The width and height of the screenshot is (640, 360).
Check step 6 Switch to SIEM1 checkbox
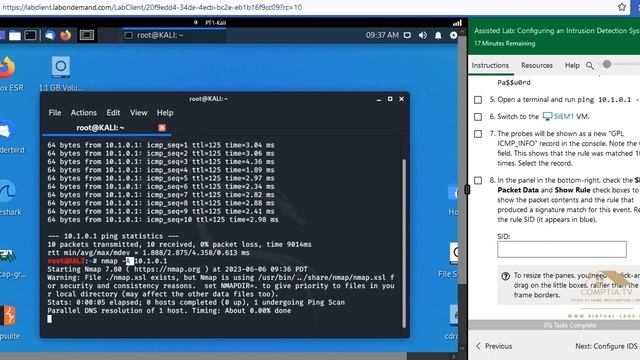[478, 117]
